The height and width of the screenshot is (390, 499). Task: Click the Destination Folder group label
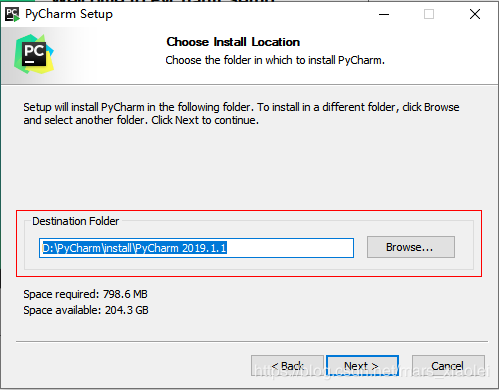tap(75, 221)
